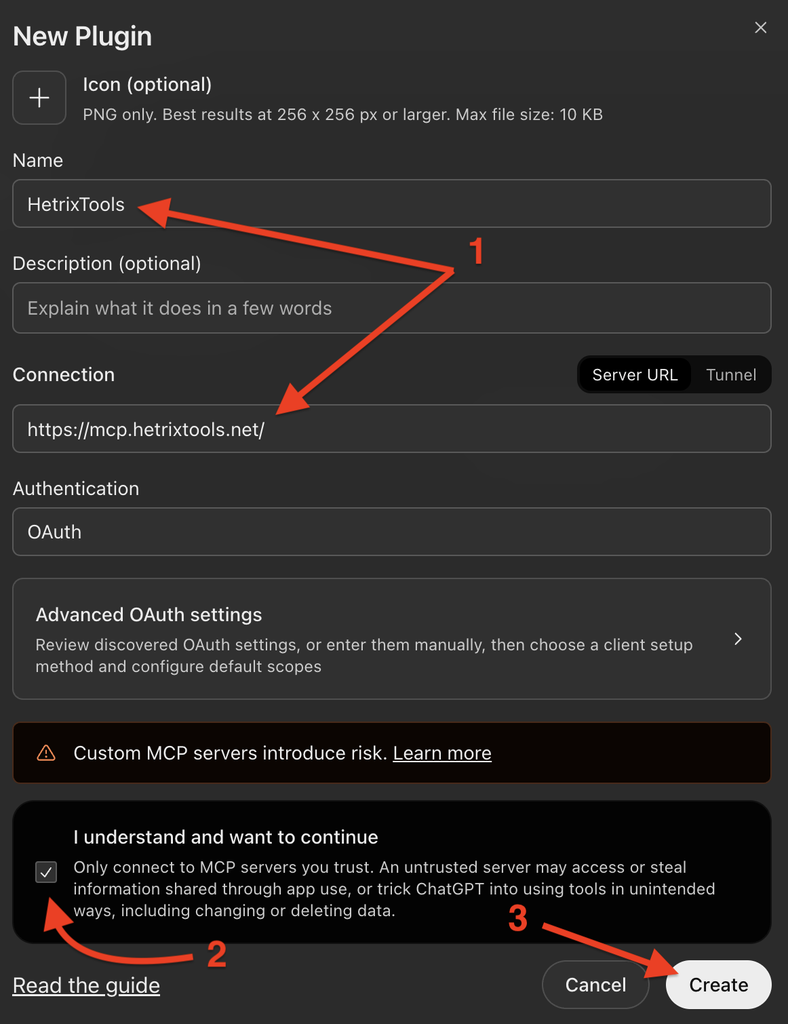Screen dimensions: 788x1024
Task: Open the Learn more link about MCP risk
Action: point(442,753)
